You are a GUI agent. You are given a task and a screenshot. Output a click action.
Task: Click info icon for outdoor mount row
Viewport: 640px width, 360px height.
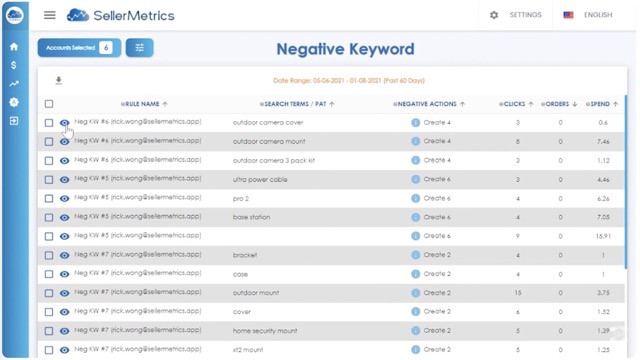click(416, 293)
